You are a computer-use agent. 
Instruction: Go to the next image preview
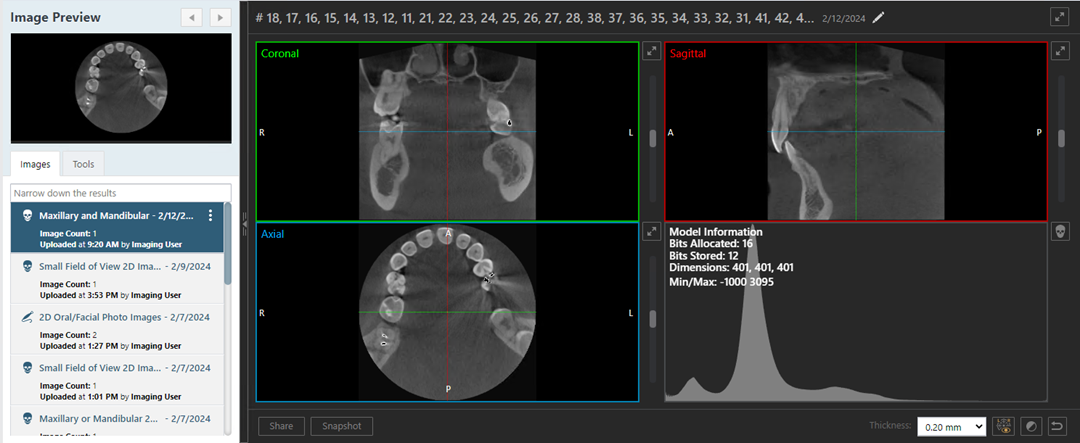219,17
